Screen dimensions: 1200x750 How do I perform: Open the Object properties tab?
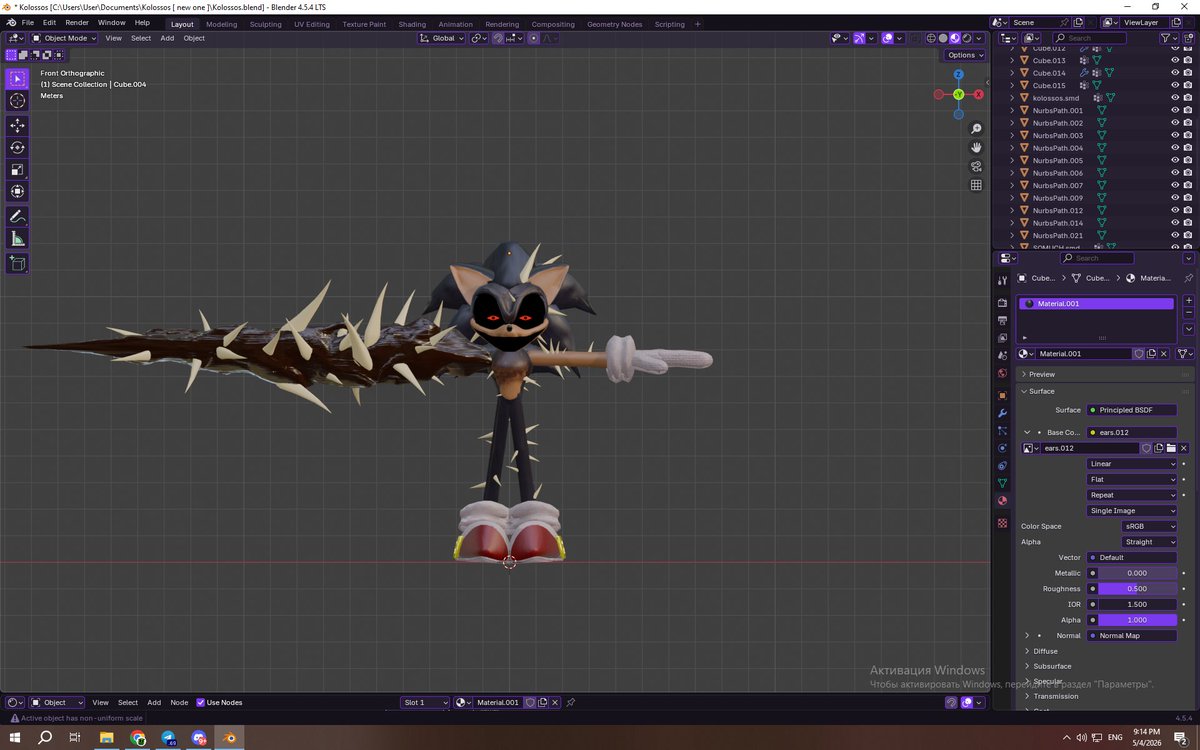[x=1002, y=395]
